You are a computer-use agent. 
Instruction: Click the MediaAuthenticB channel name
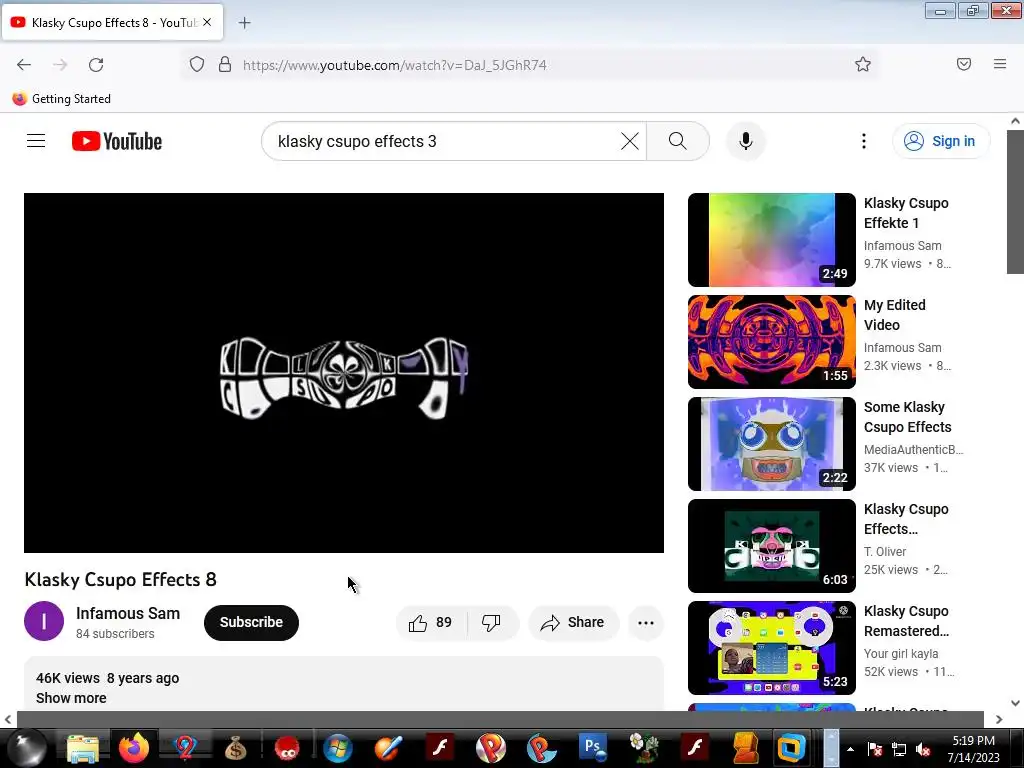tap(913, 449)
